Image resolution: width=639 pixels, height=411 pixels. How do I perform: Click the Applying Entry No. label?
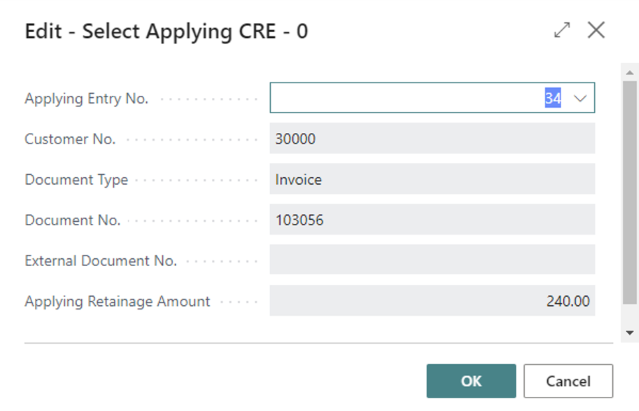click(x=86, y=99)
